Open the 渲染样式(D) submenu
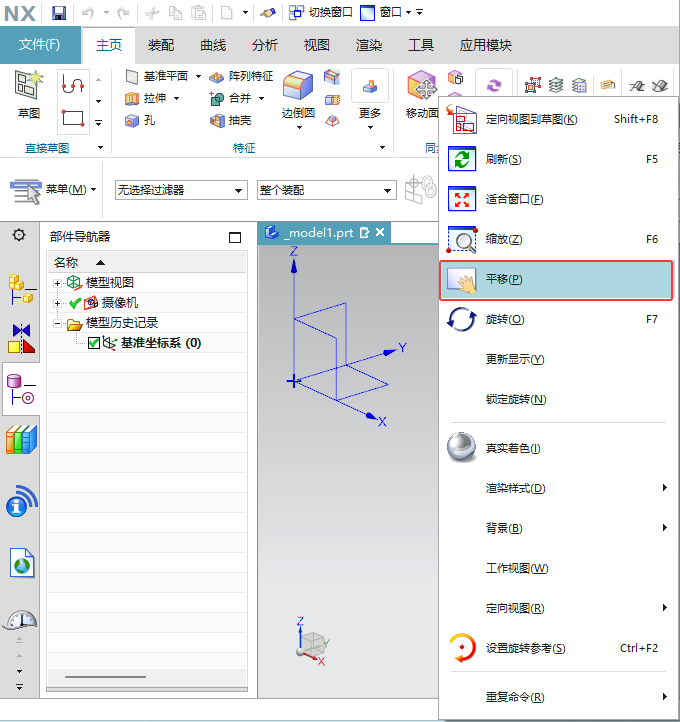Viewport: 680px width, 722px height. click(x=556, y=488)
